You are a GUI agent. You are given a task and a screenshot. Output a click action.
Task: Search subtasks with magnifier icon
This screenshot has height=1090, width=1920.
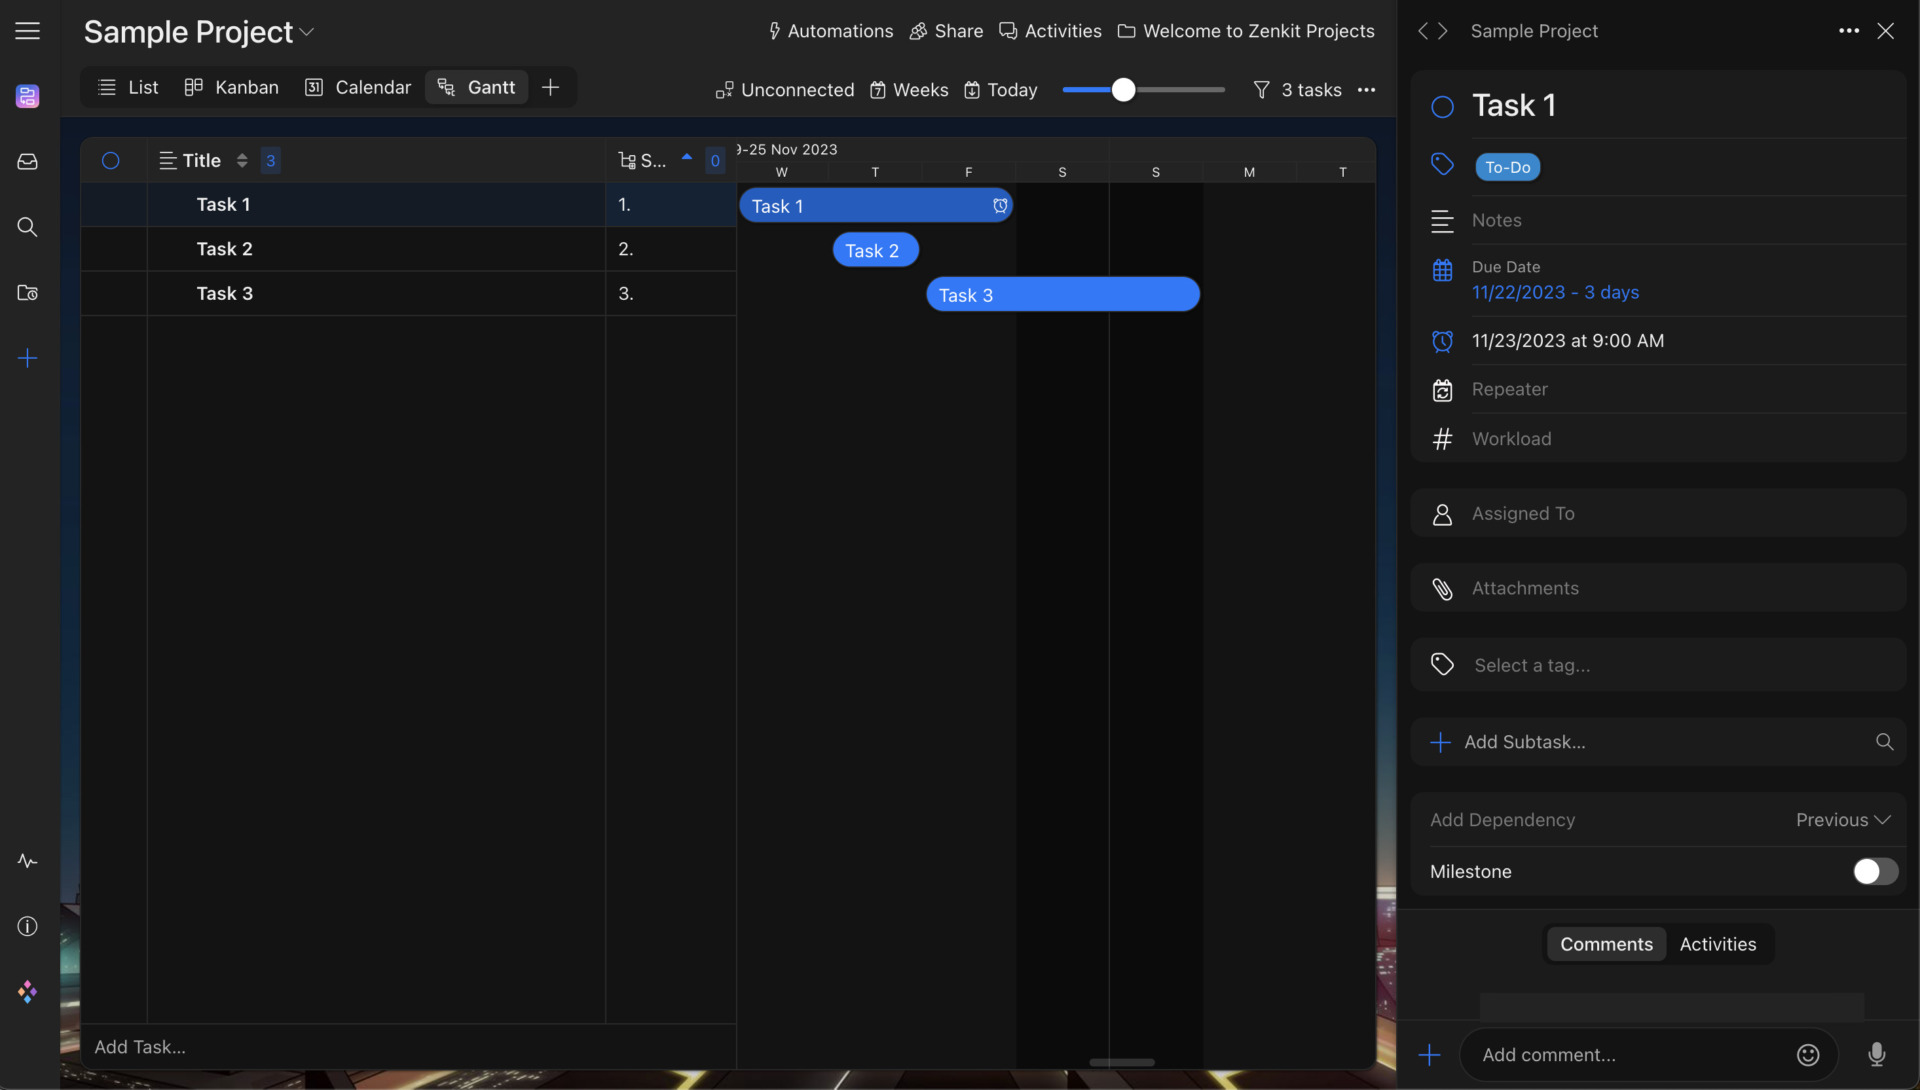point(1884,742)
